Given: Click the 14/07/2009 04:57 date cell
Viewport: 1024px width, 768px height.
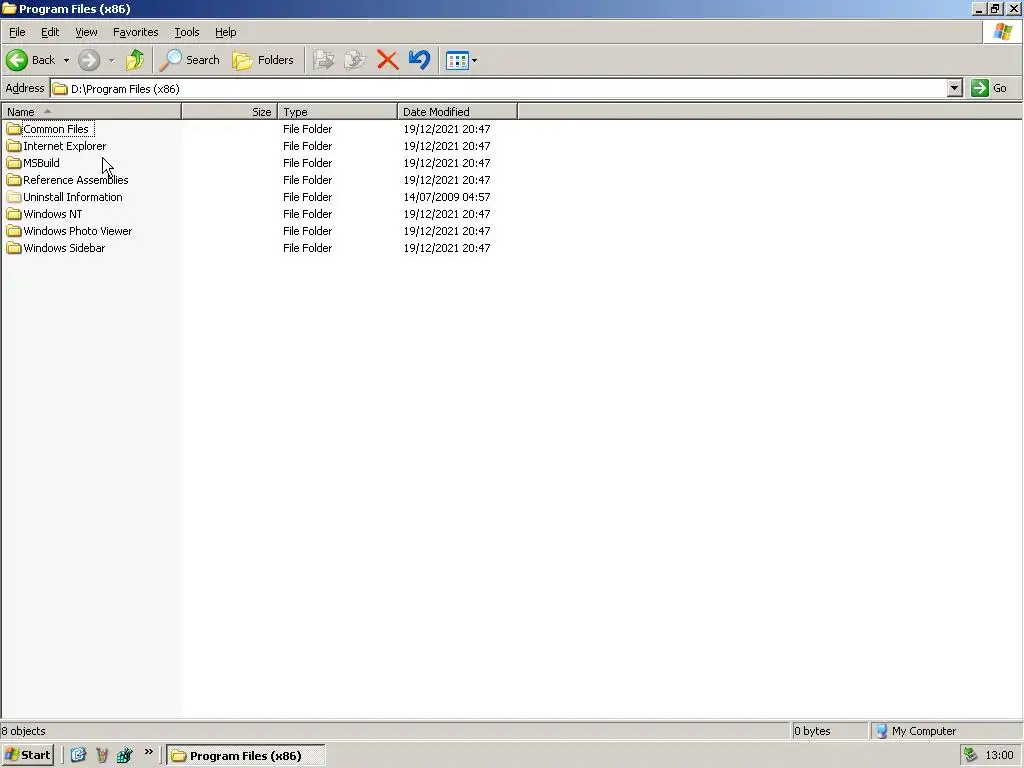Looking at the screenshot, I should (x=447, y=197).
